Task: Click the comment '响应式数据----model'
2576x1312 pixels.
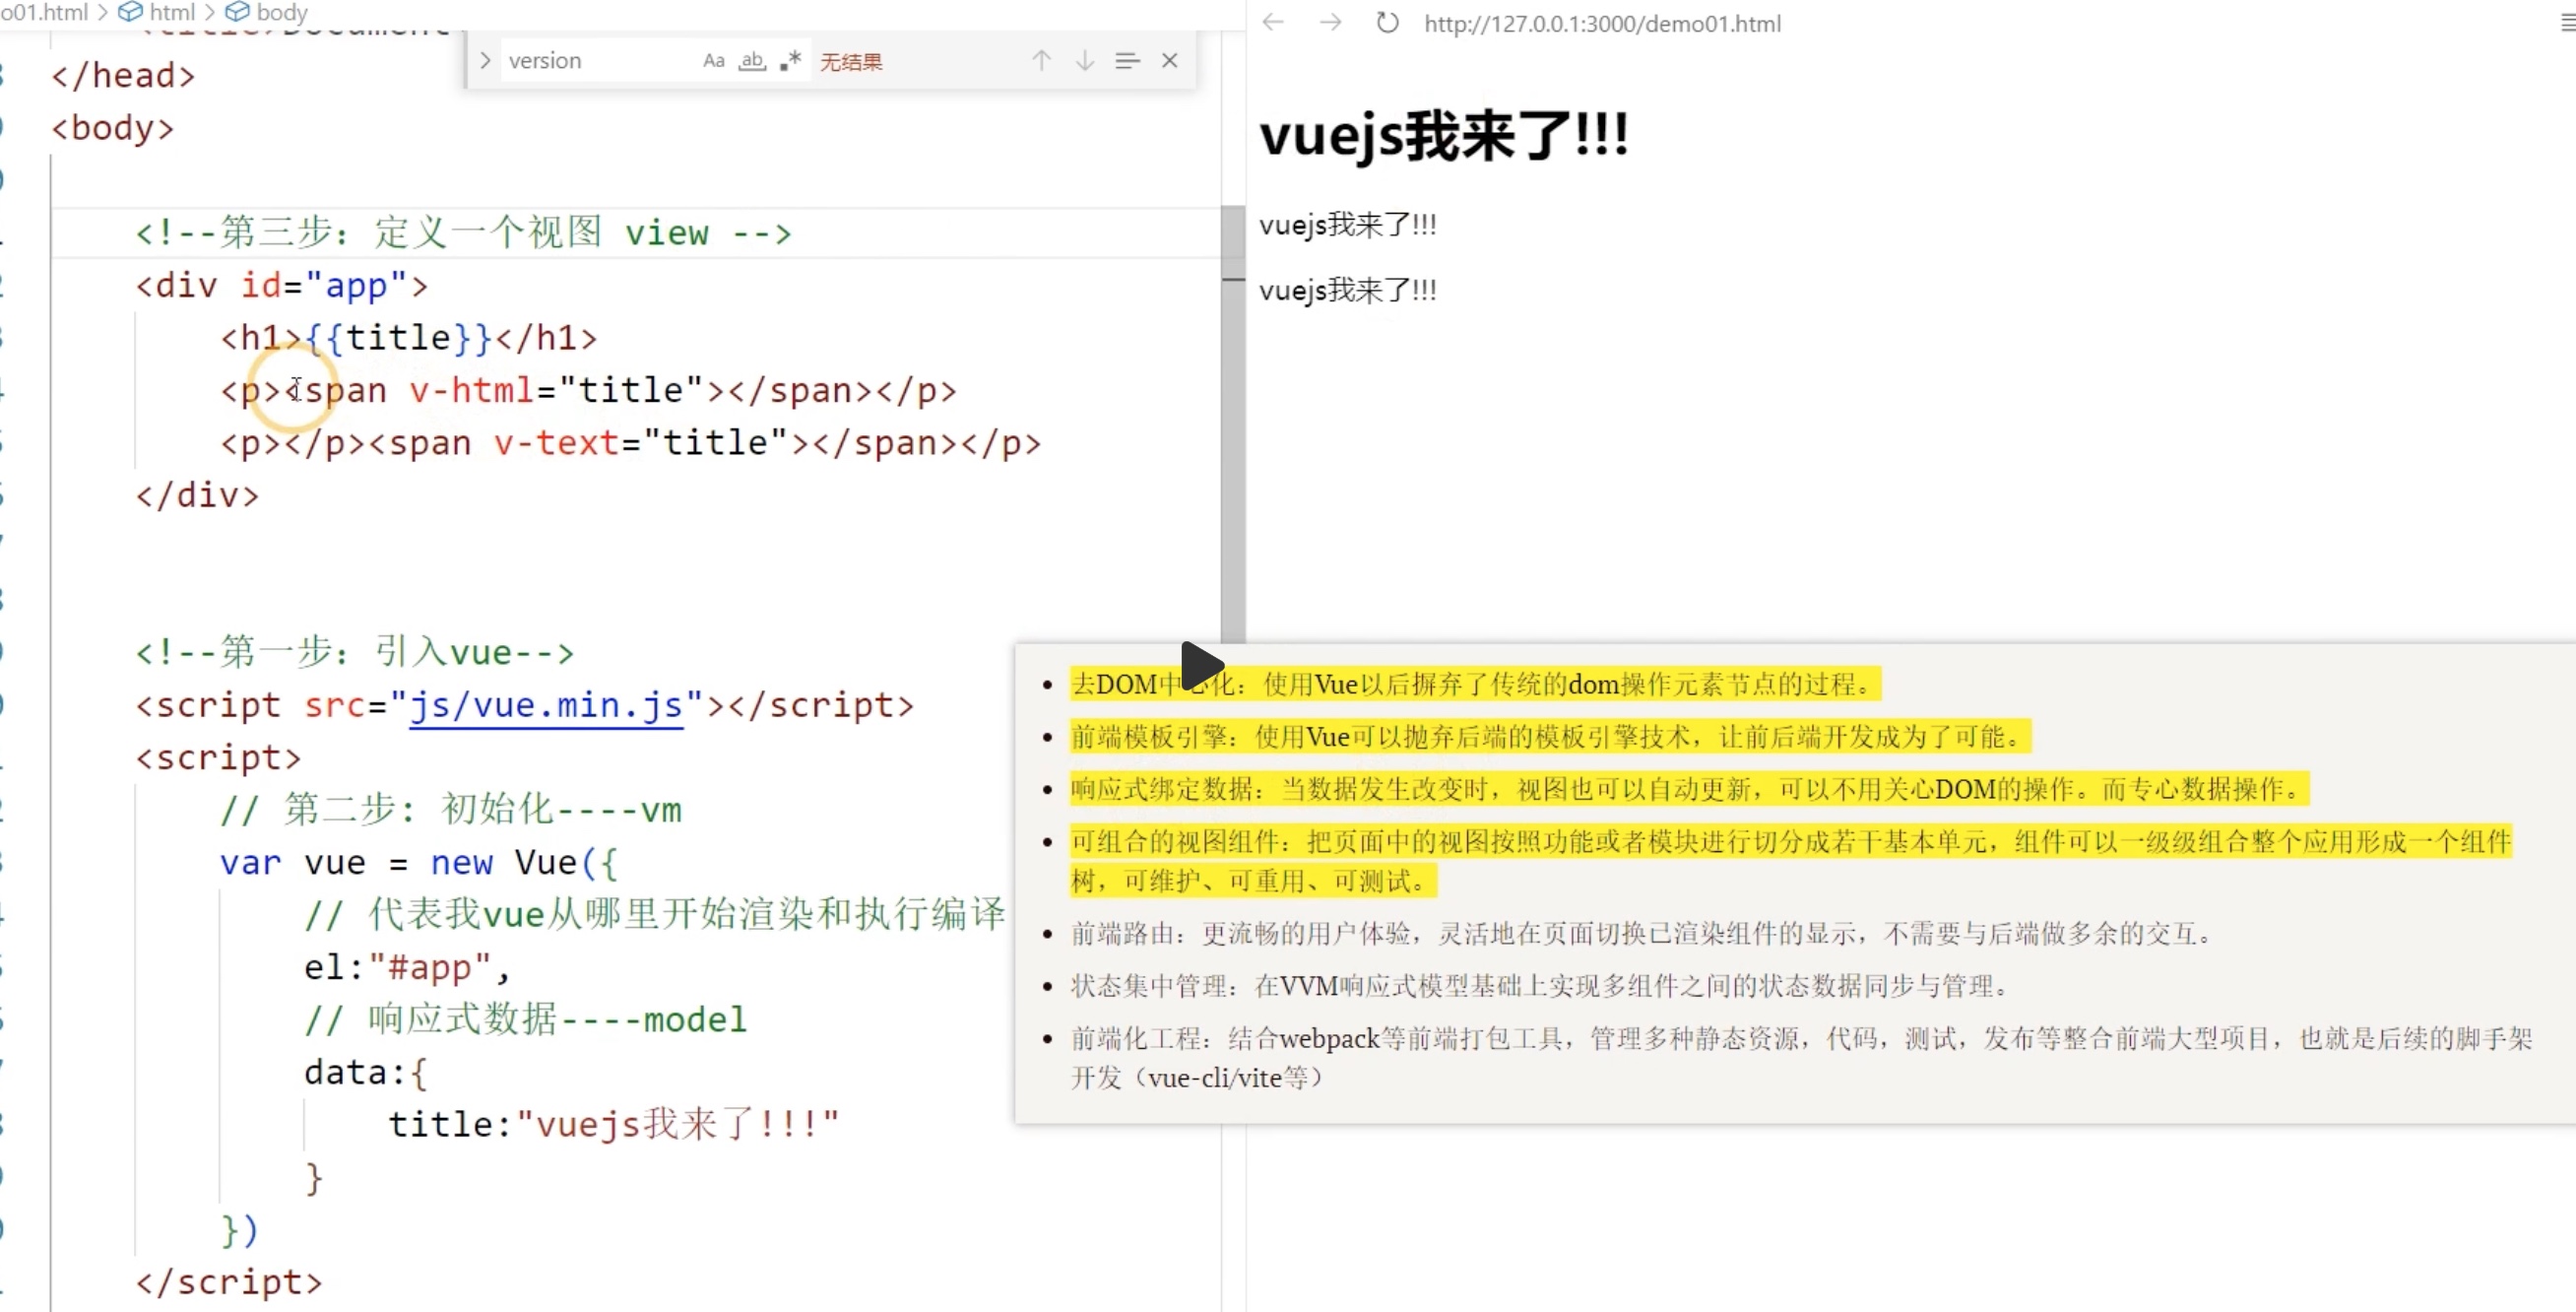Action: 526,1019
